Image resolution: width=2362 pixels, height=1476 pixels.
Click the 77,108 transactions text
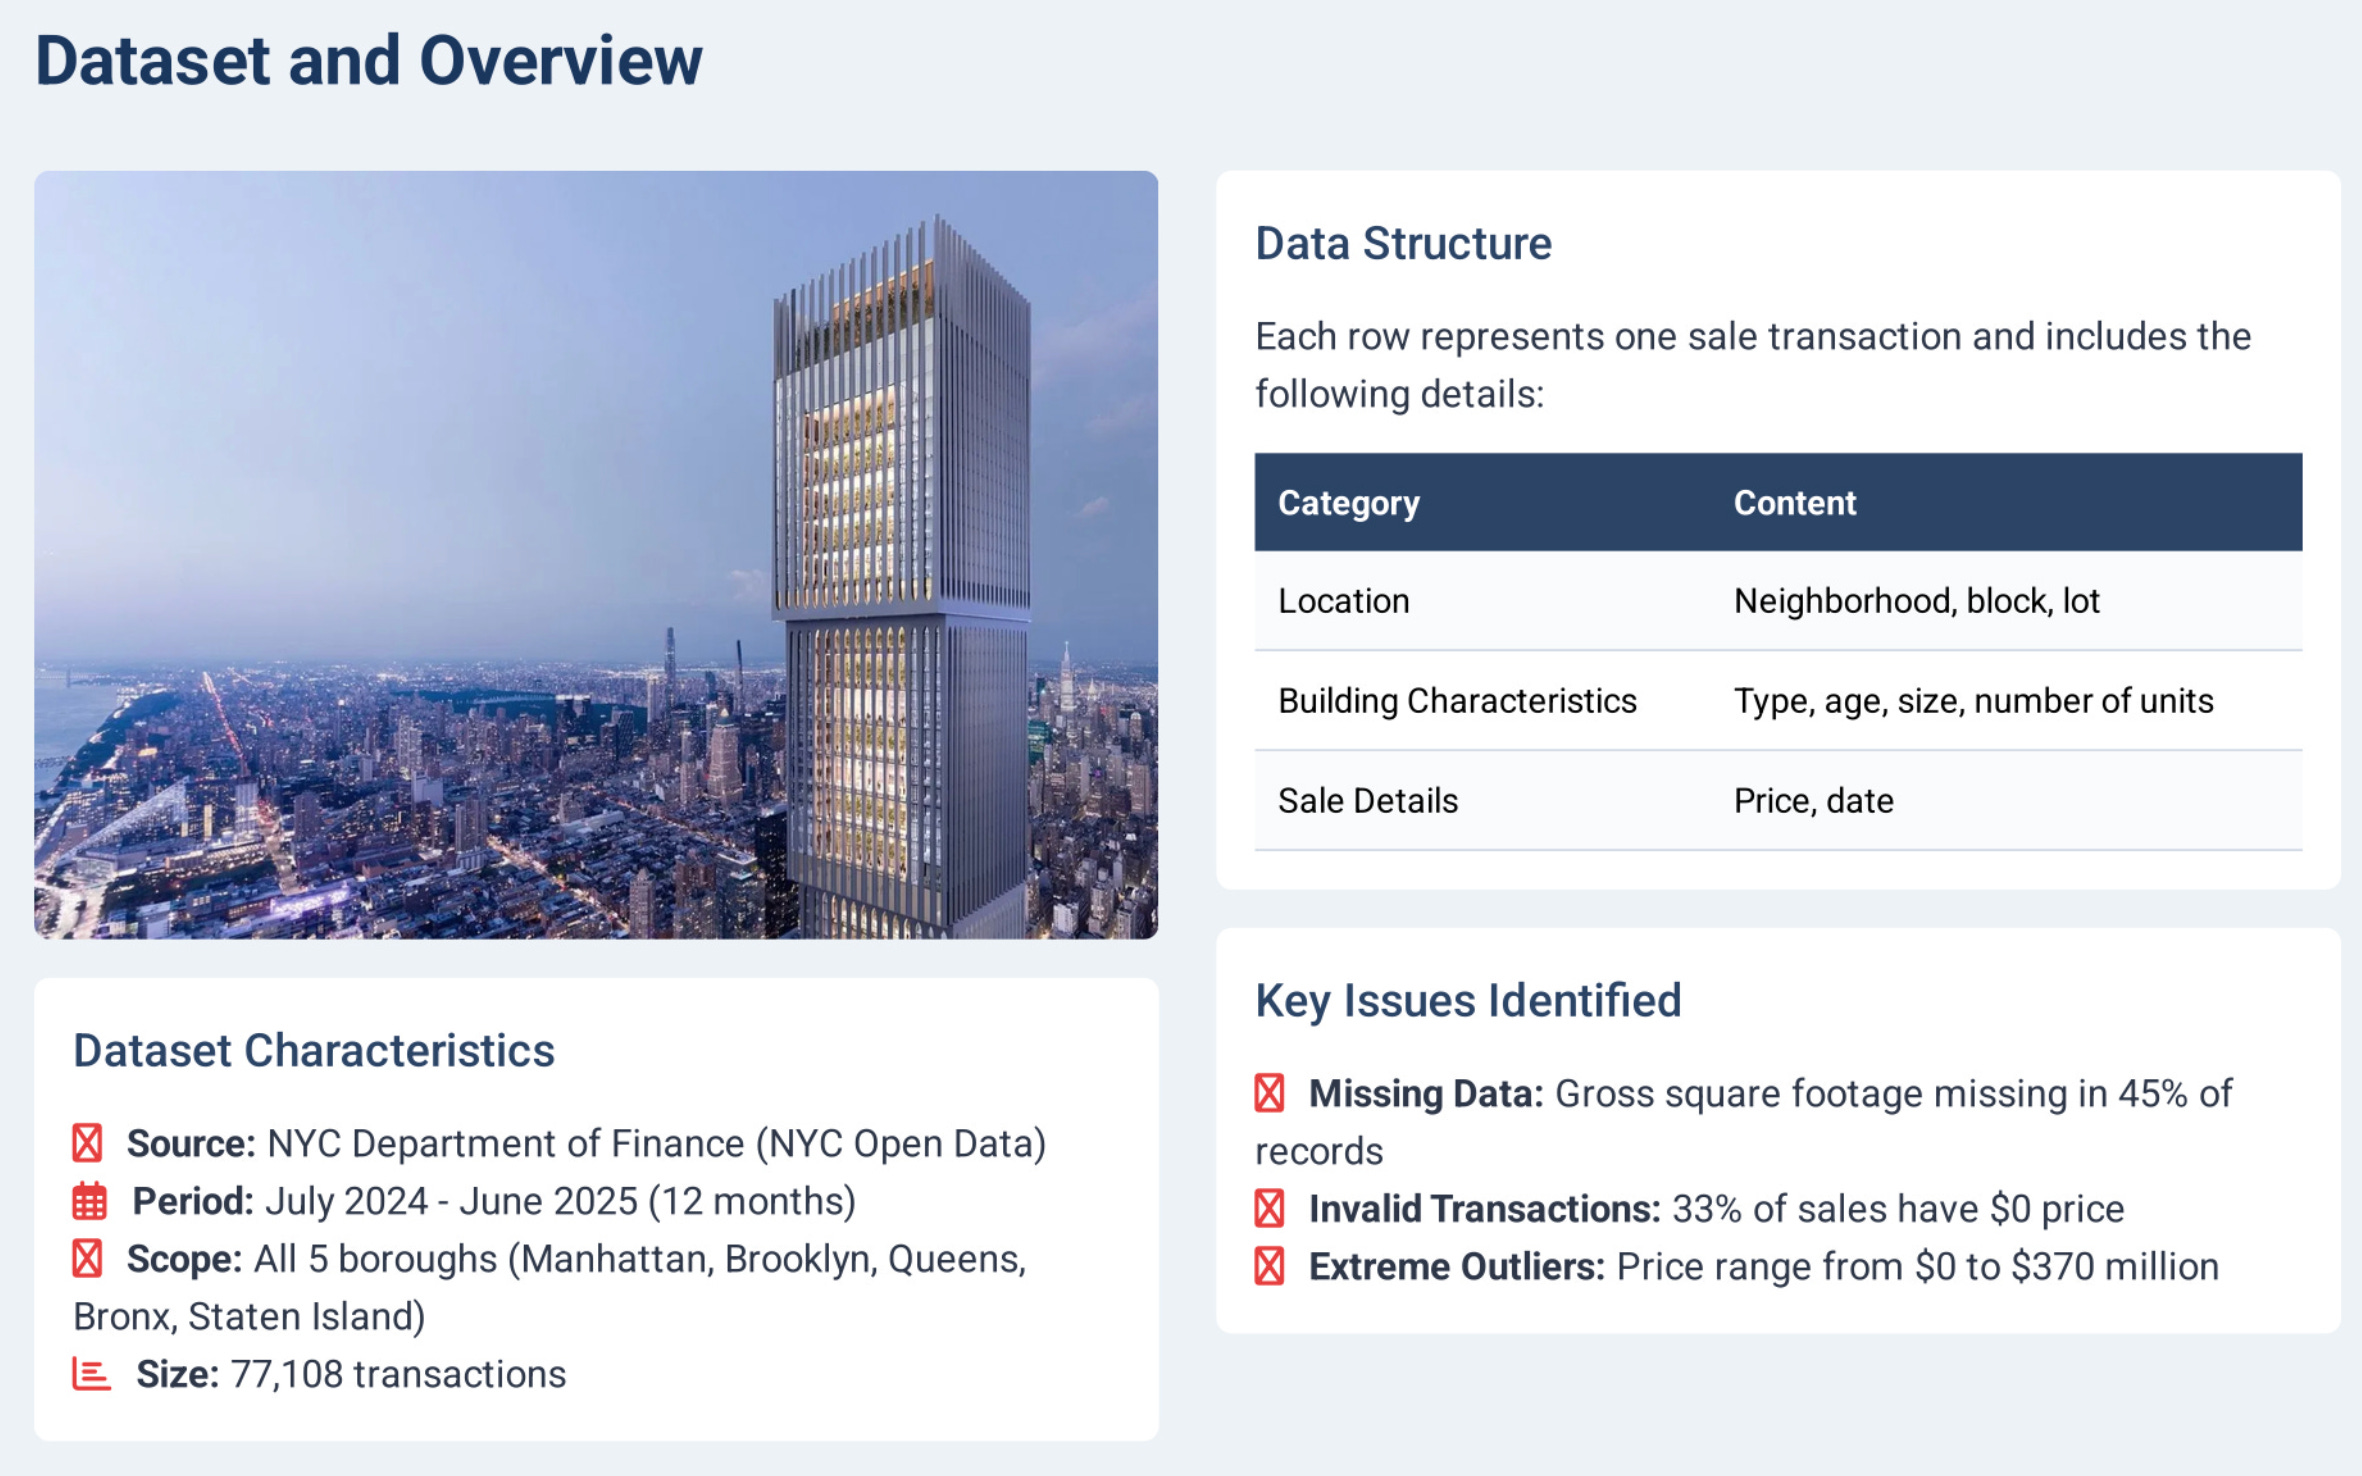[x=398, y=1375]
